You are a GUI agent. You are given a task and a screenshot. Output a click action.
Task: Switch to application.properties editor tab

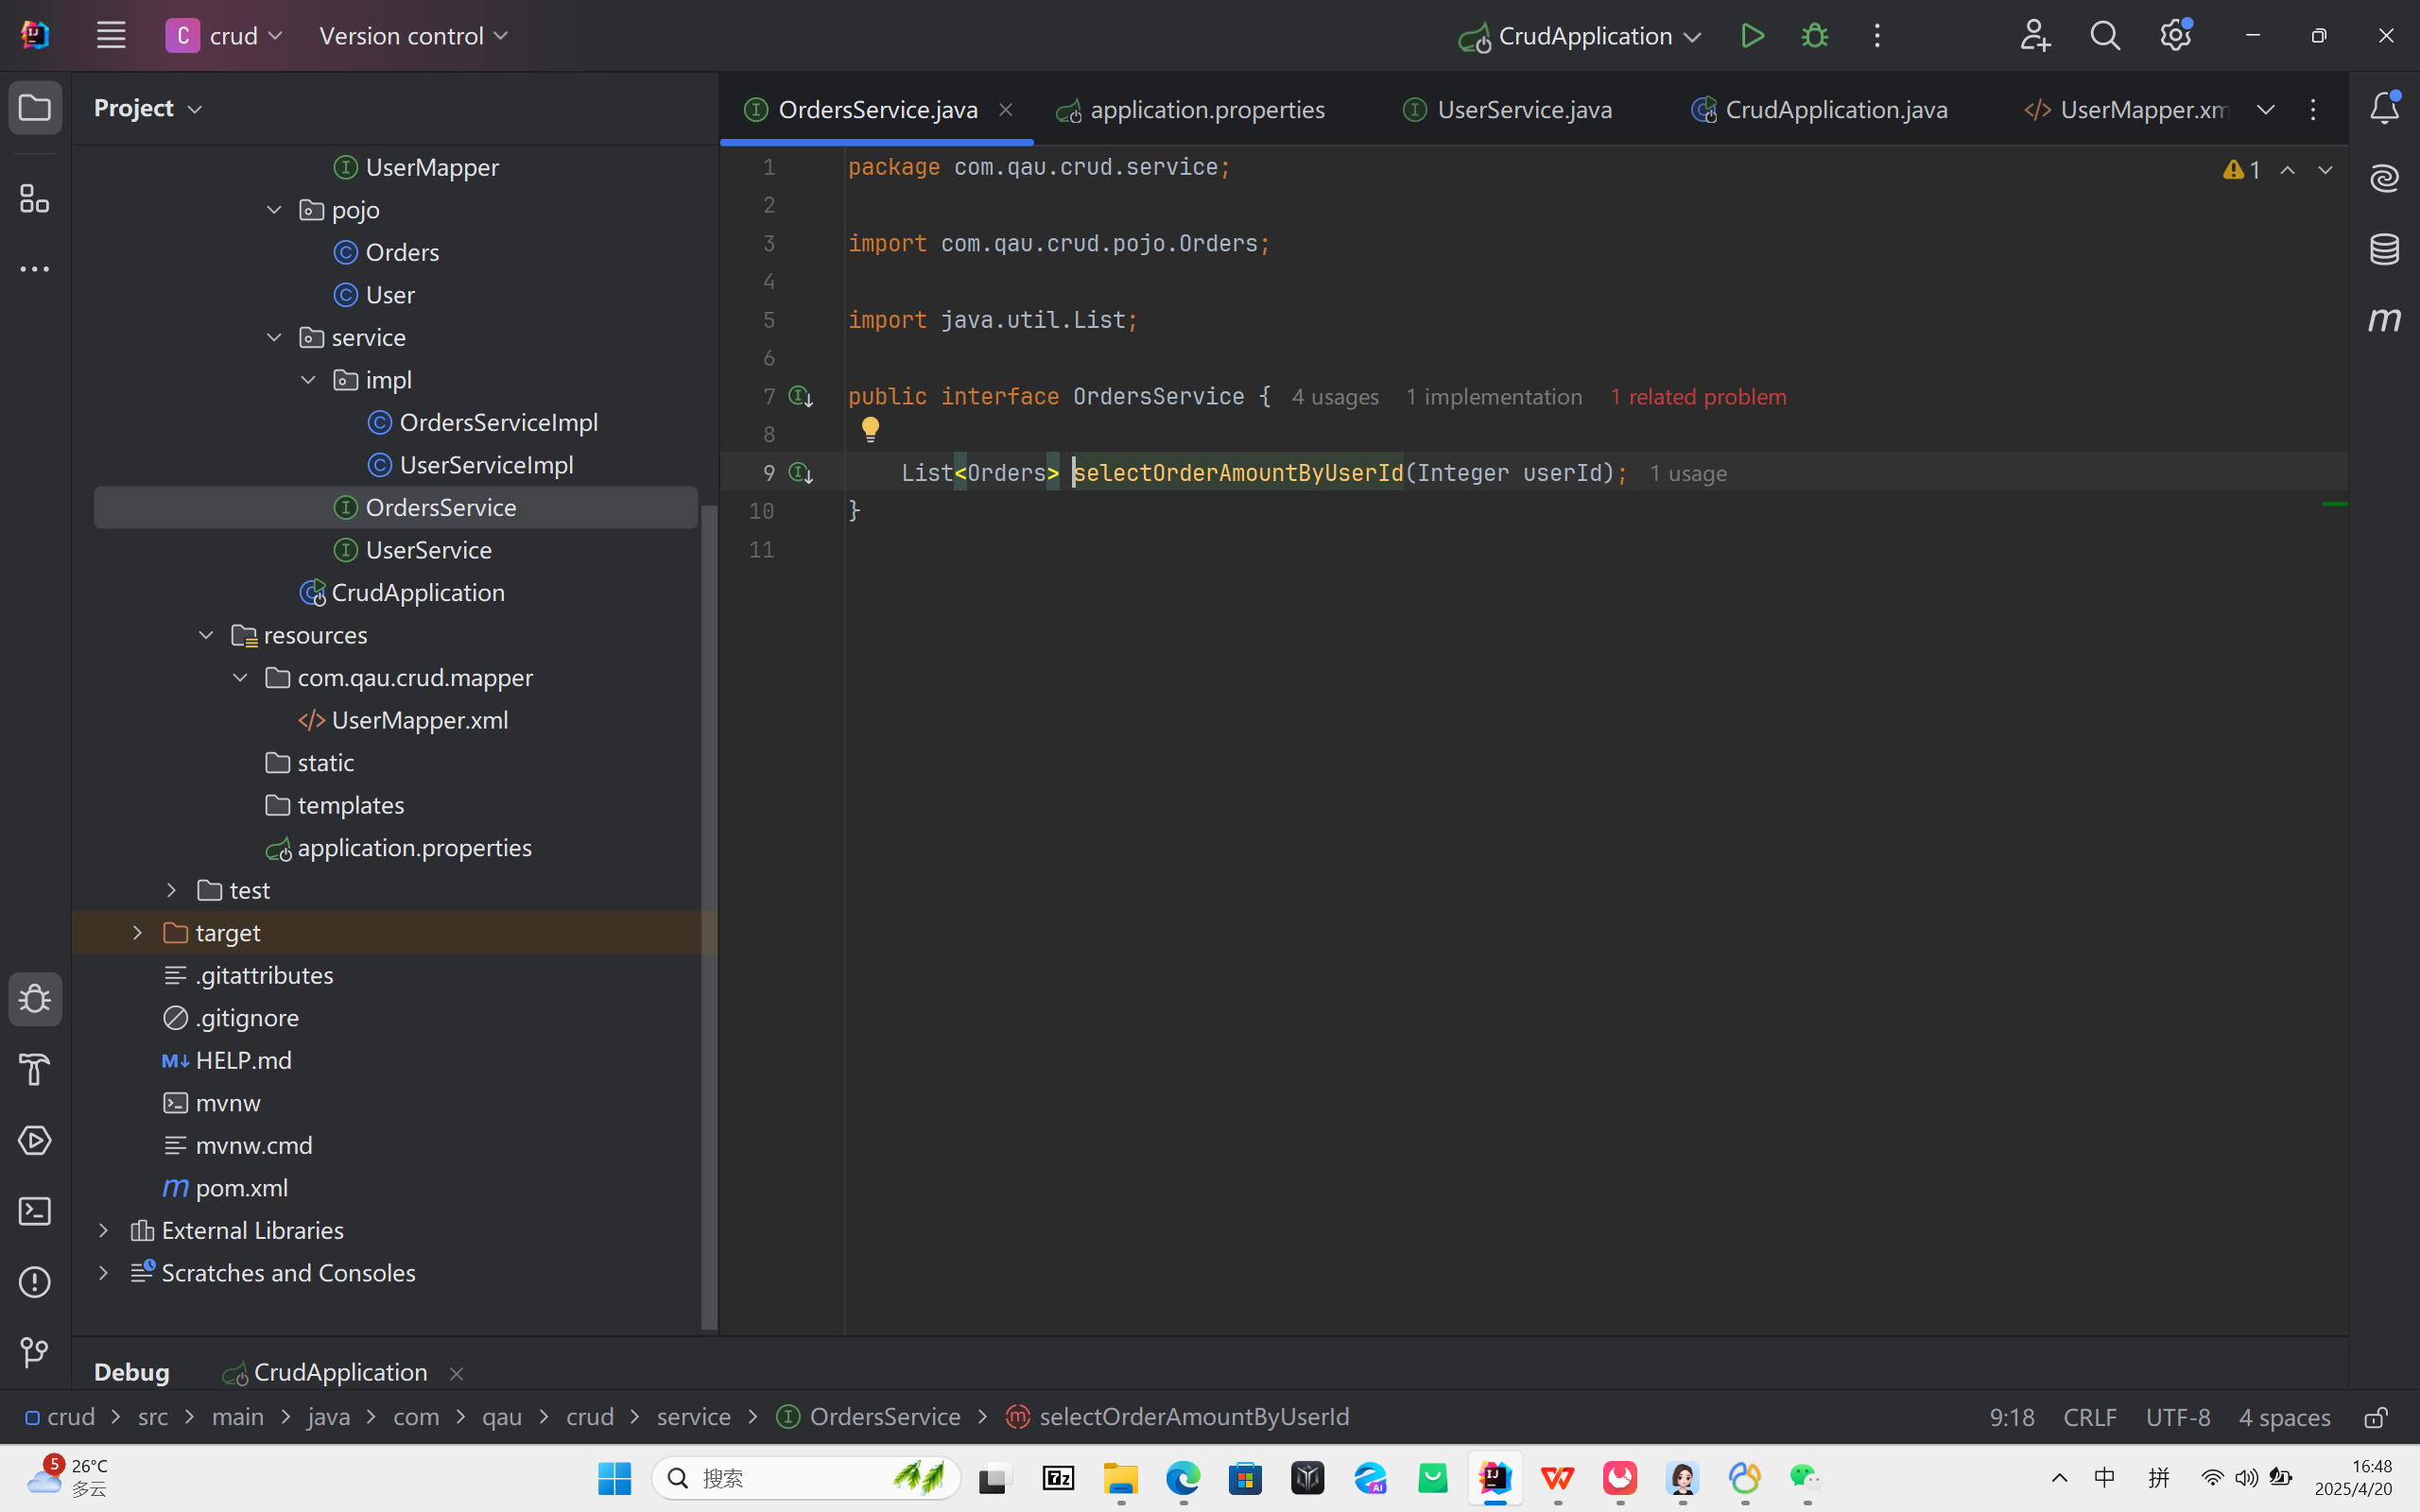1206,110
